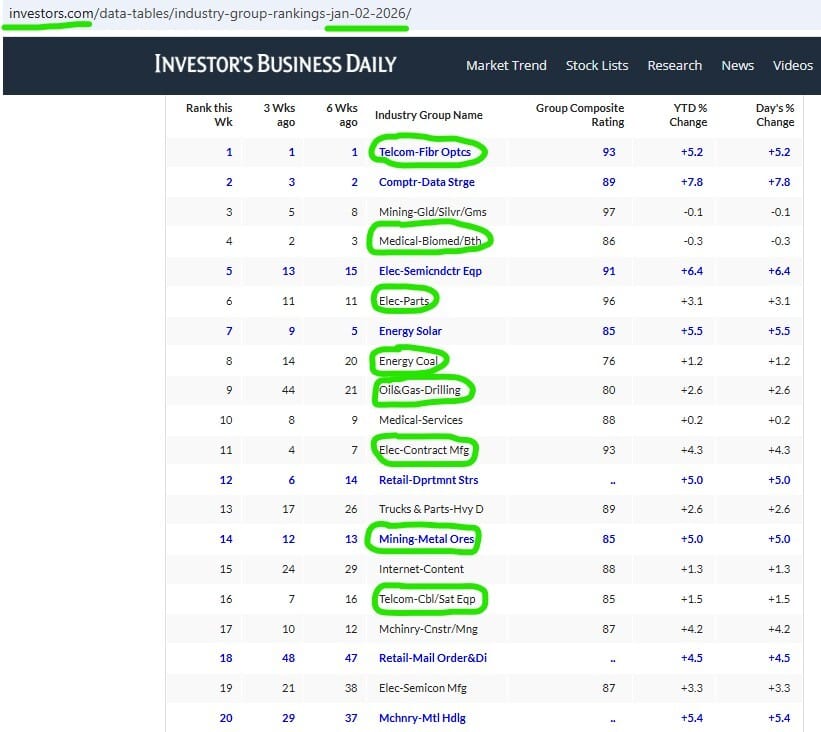
Task: Open Telcom-Fibr Optcs group link
Action: [x=425, y=152]
